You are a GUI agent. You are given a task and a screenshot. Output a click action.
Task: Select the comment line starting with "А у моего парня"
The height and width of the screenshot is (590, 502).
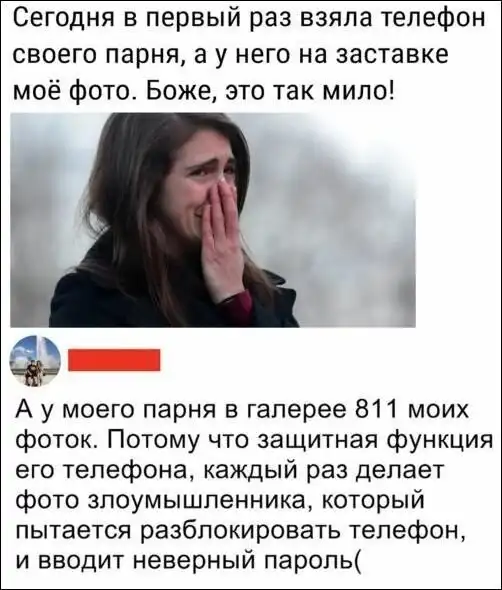coord(243,411)
